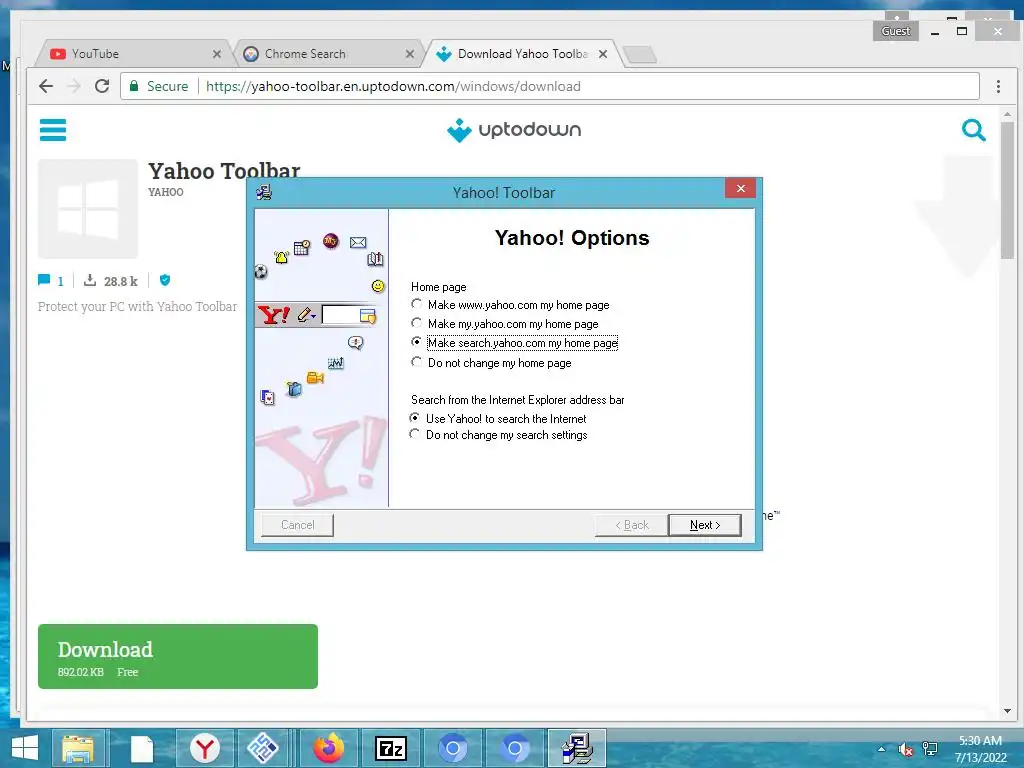Reload the page with refresh icon

tap(102, 86)
